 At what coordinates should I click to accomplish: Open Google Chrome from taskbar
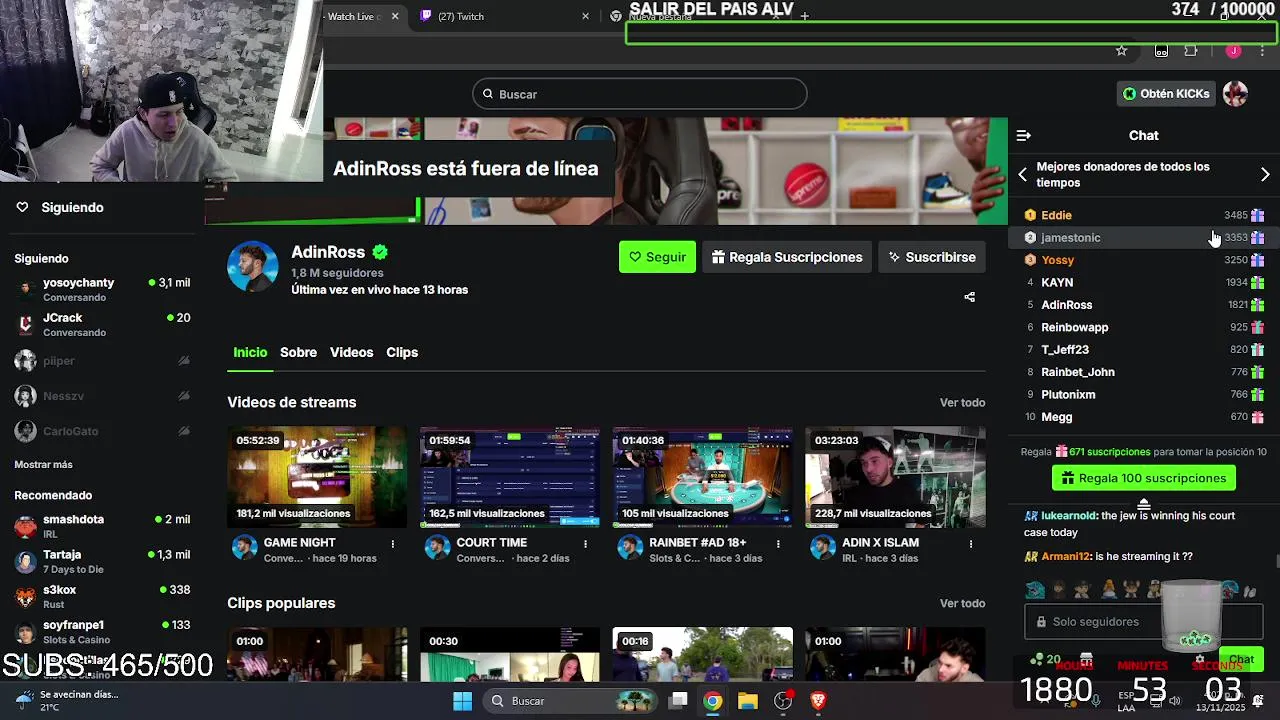click(712, 701)
